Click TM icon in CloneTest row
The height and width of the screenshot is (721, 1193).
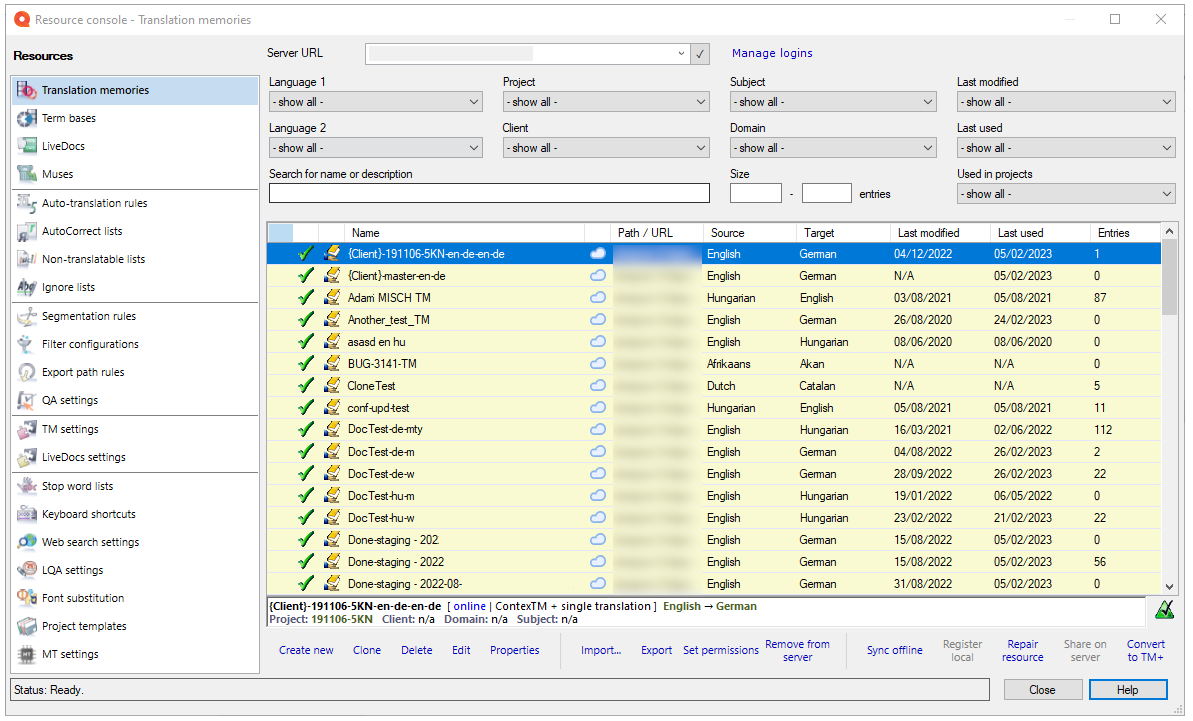click(332, 386)
